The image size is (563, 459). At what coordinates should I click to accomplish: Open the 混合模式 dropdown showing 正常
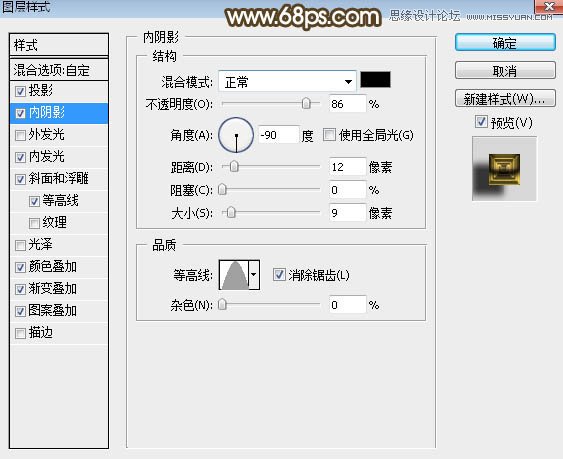287,82
